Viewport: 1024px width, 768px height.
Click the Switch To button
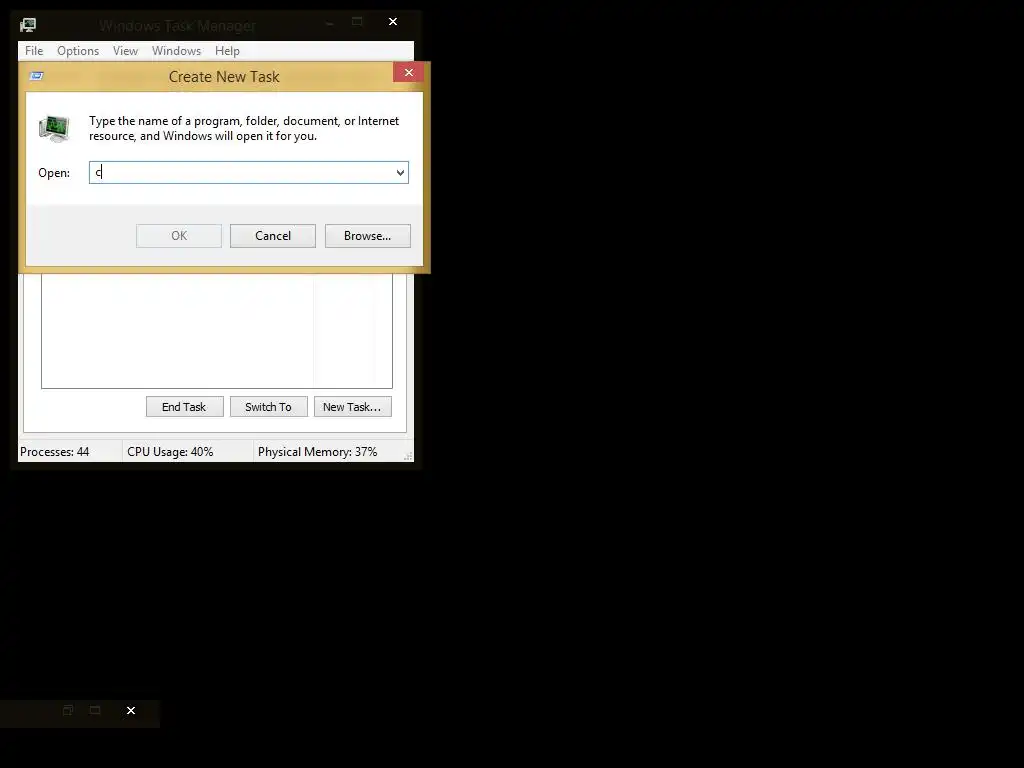click(268, 407)
